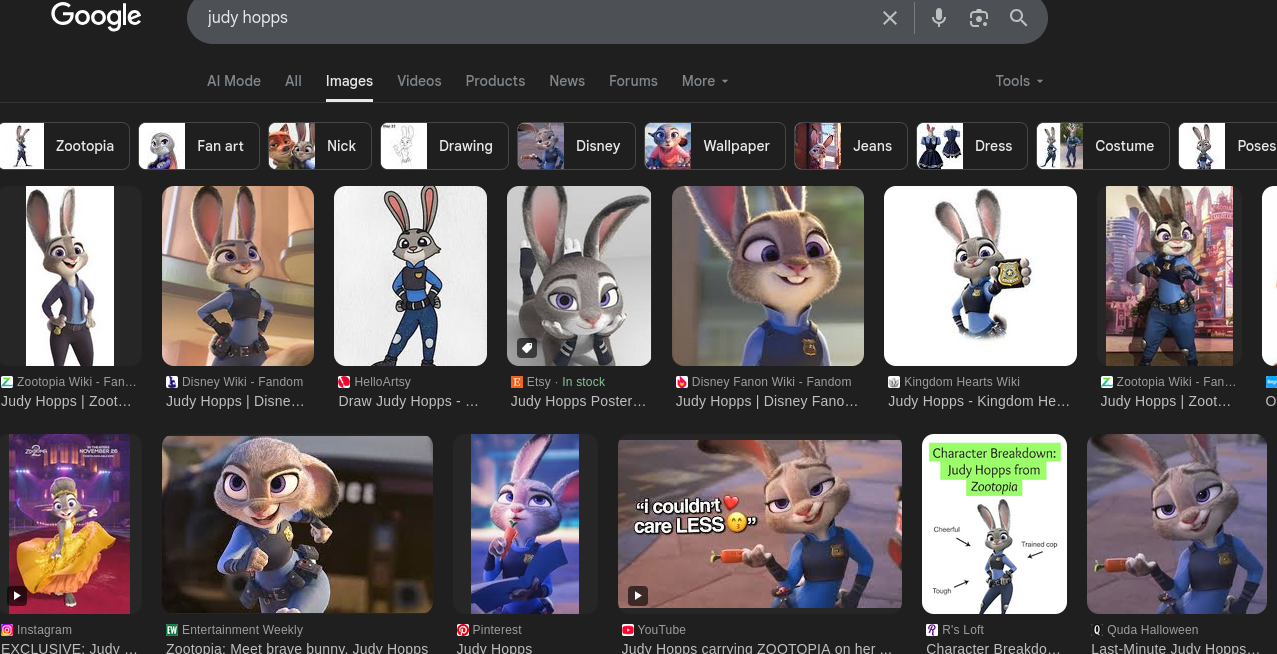
Task: Open the HelloArtsy drawing result link
Action: pos(408,401)
